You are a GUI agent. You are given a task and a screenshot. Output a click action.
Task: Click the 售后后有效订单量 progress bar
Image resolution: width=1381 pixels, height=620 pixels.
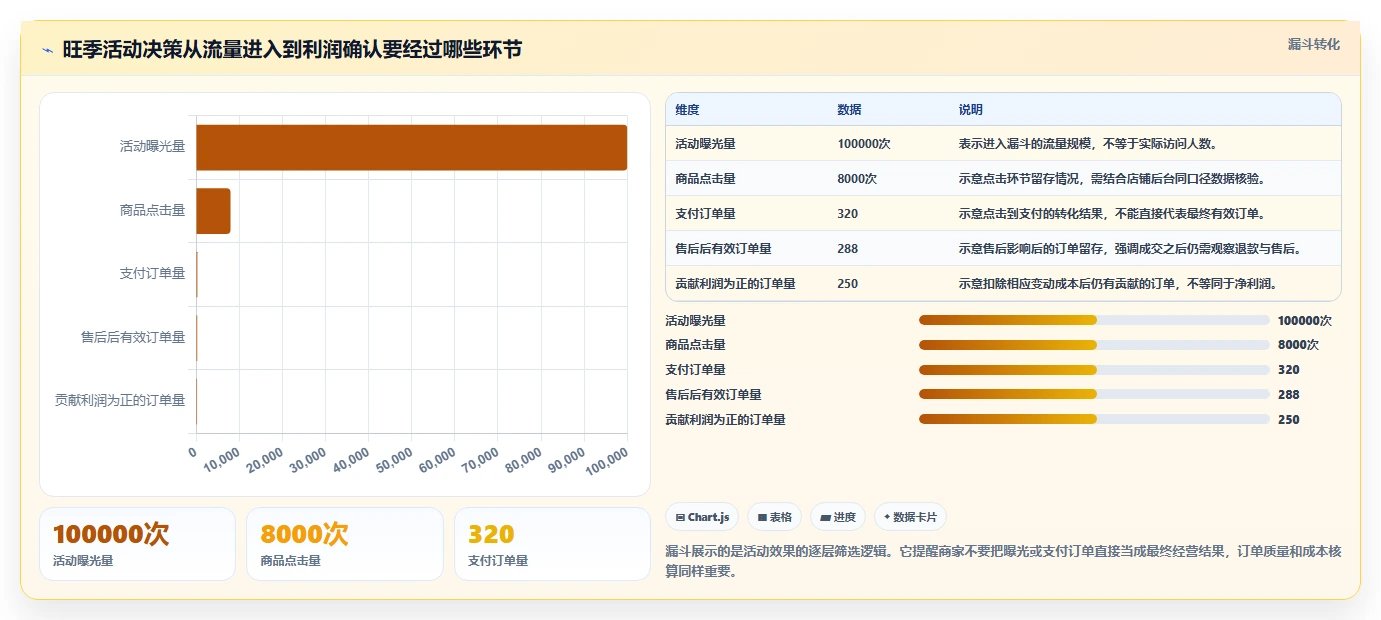click(x=1094, y=394)
